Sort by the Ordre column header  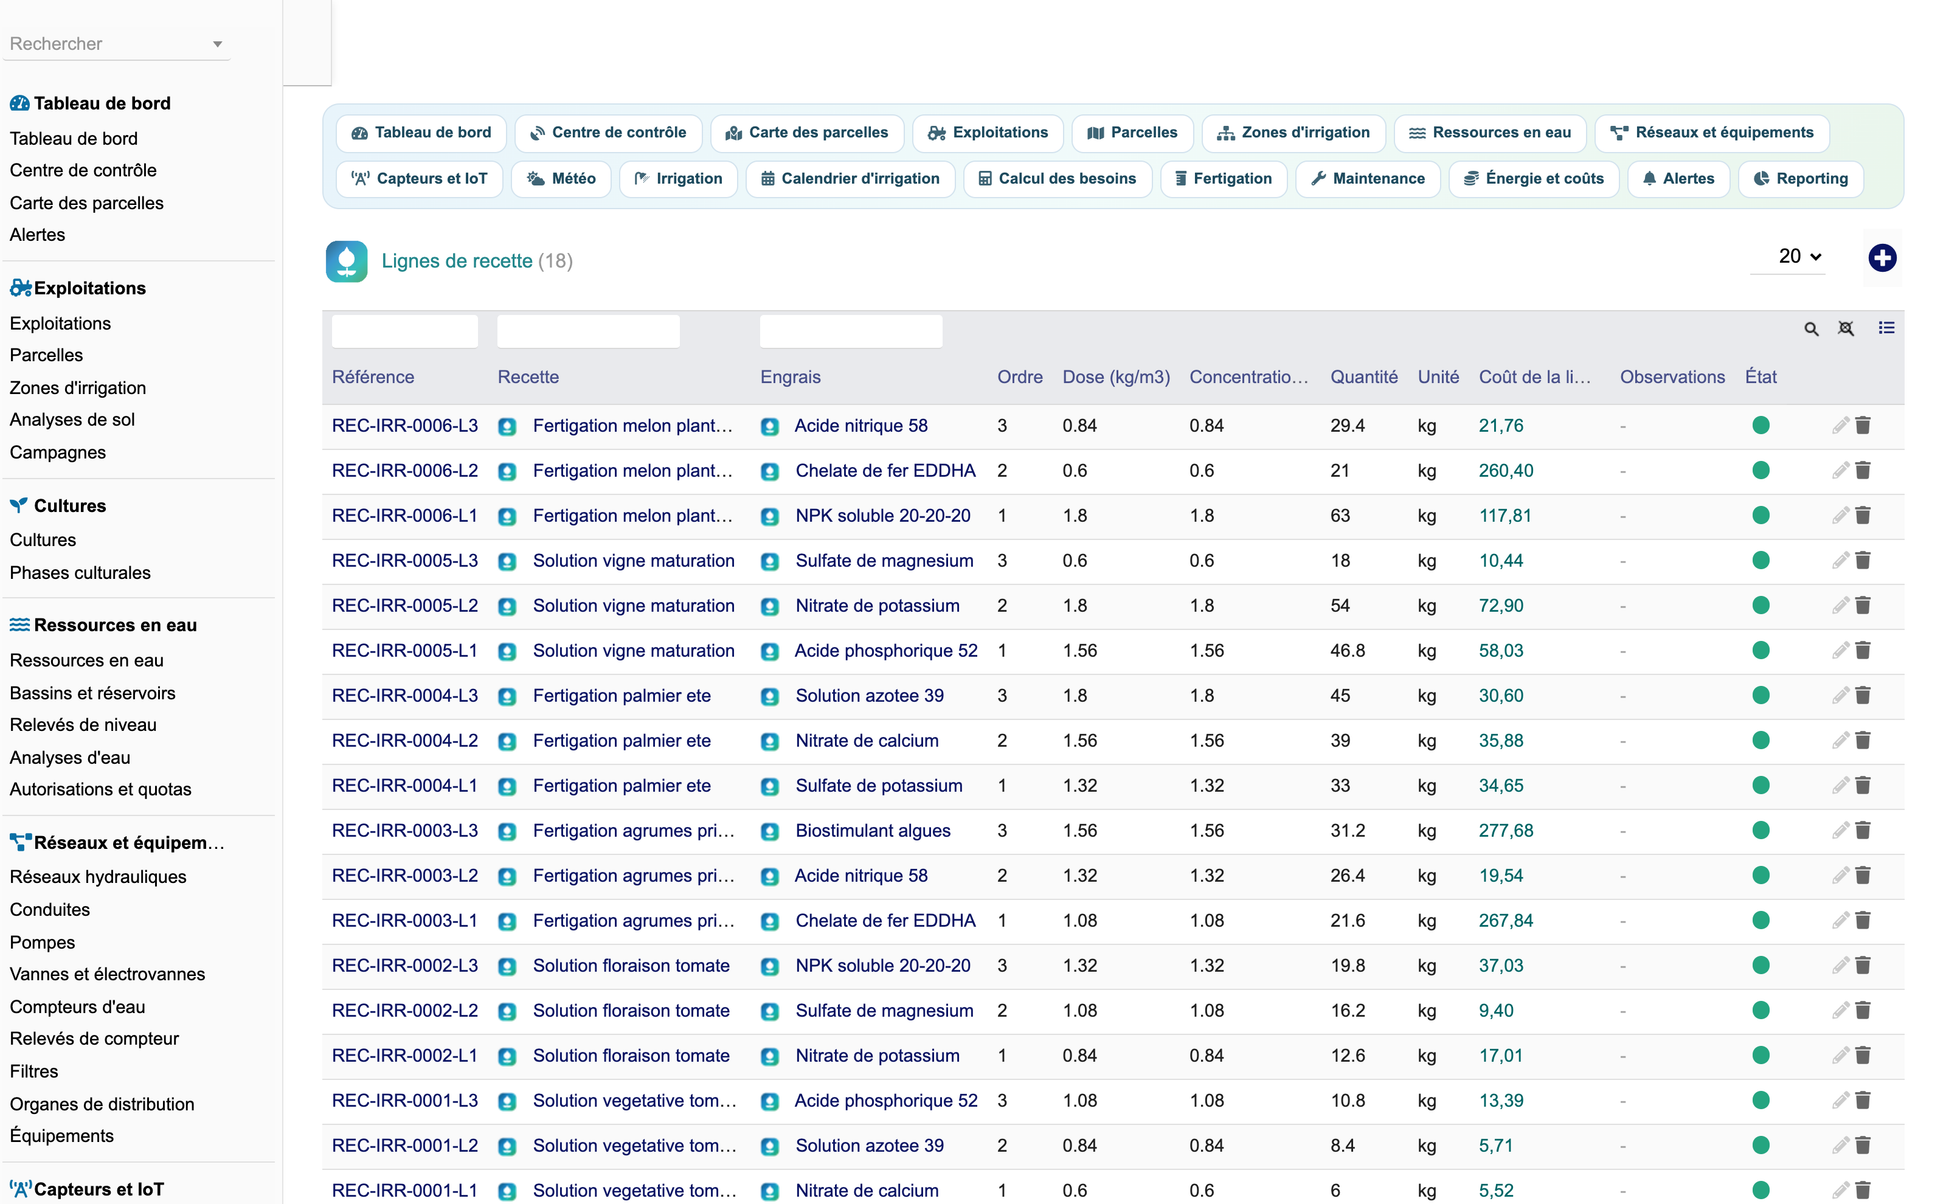(1020, 377)
